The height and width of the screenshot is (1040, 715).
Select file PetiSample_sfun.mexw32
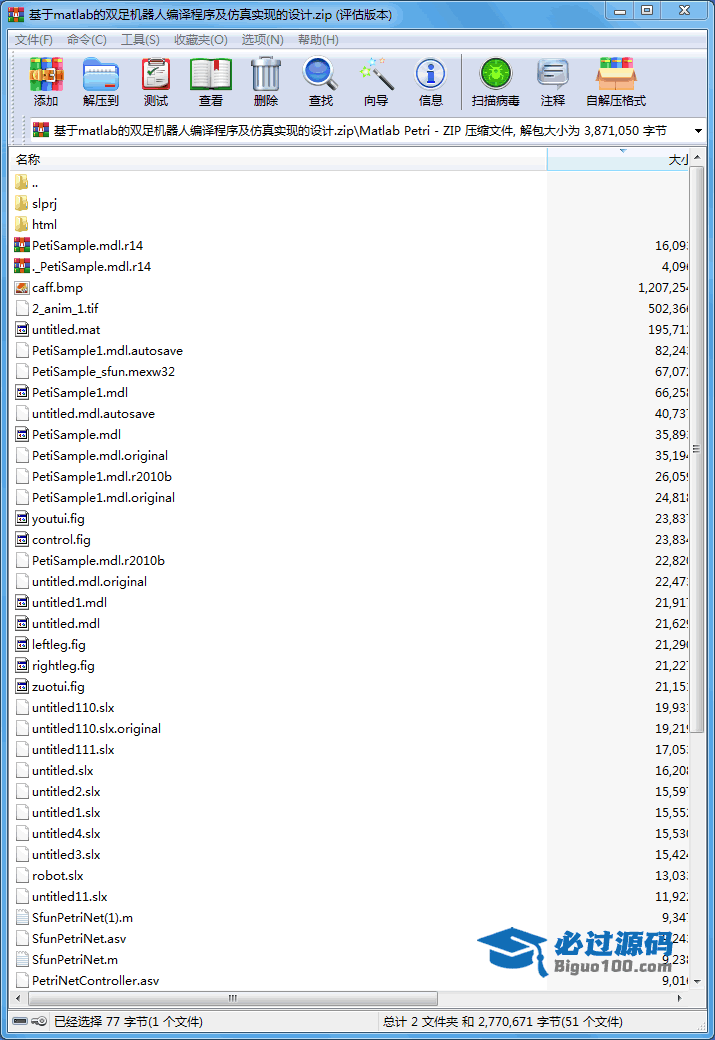(x=103, y=371)
